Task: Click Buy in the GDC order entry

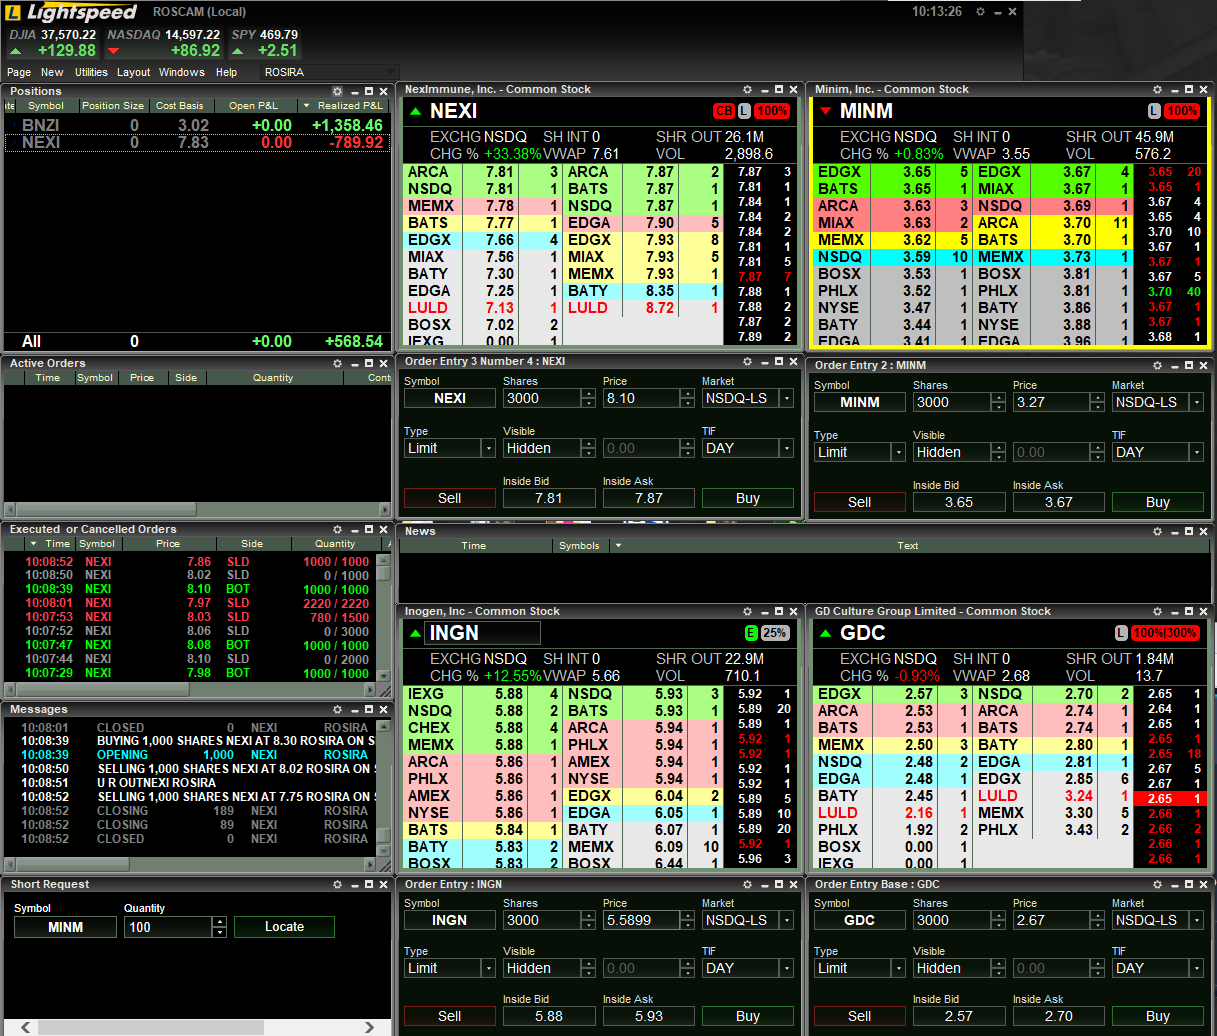Action: click(x=1157, y=1016)
